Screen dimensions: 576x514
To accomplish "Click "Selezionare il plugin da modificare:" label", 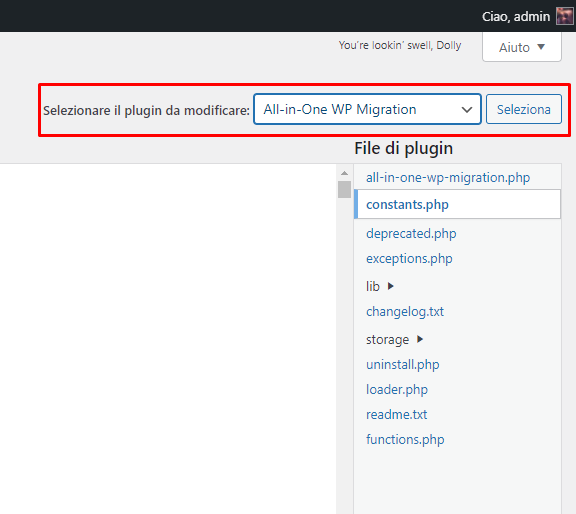I will tap(146, 110).
